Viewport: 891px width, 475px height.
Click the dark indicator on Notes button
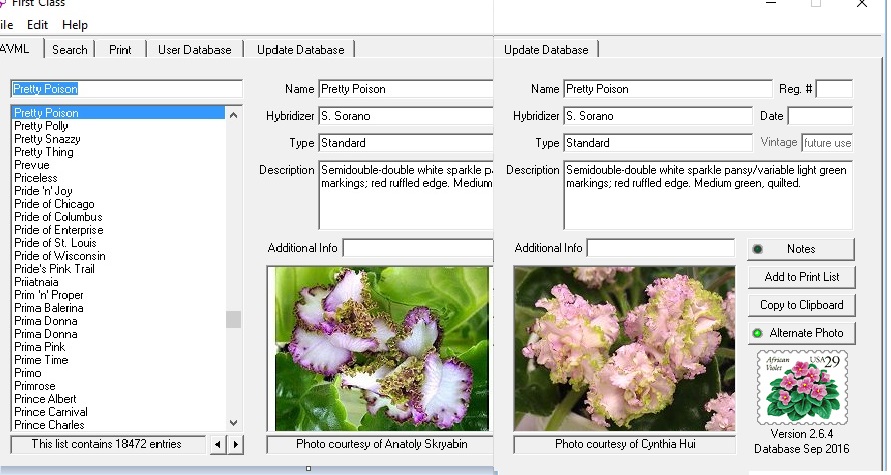[758, 249]
